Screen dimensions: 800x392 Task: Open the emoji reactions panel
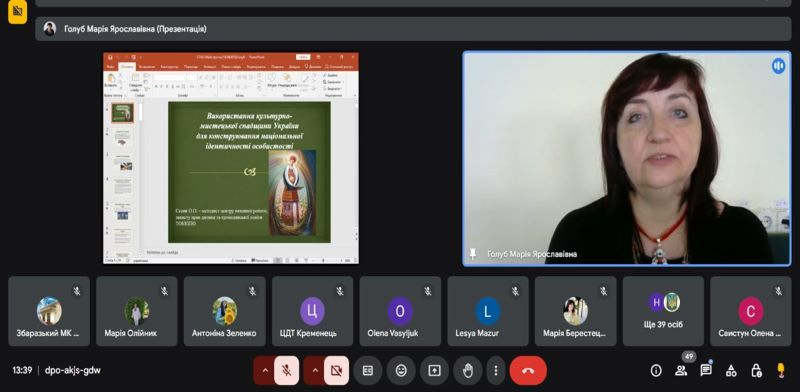401,371
